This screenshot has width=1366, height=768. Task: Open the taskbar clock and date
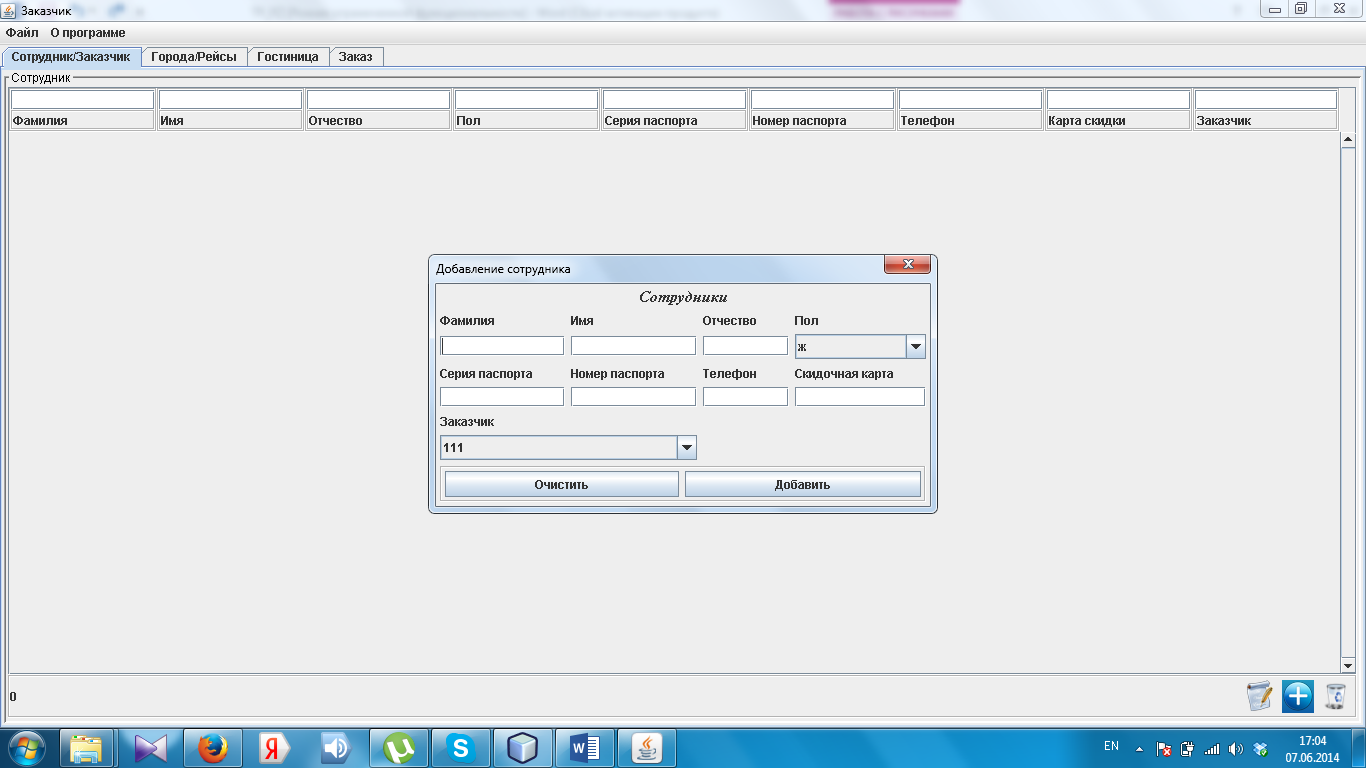tap(1312, 749)
